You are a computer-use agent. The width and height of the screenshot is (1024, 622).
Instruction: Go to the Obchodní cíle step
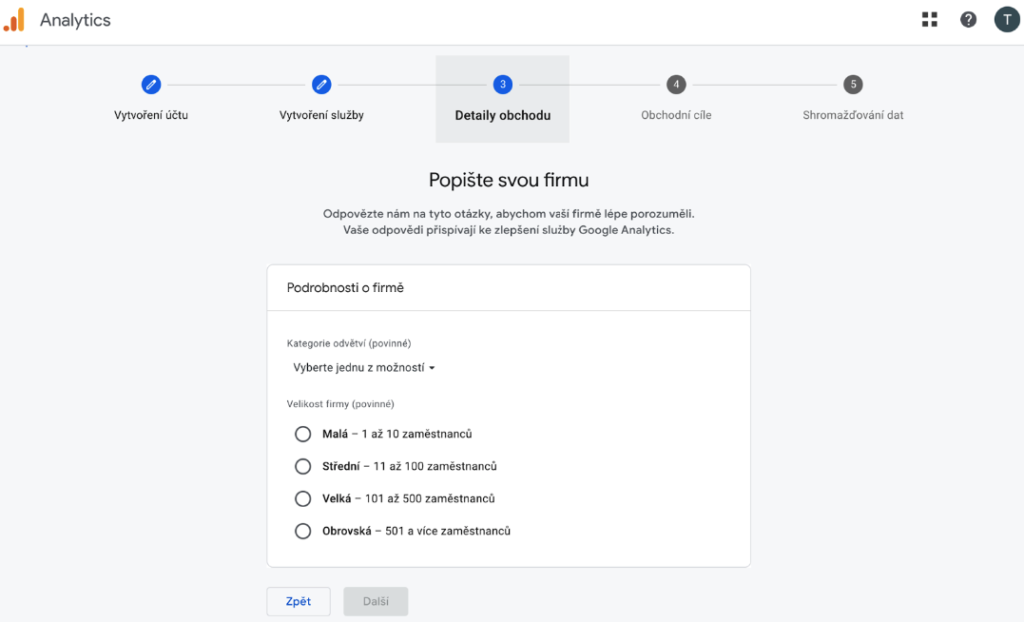click(676, 115)
